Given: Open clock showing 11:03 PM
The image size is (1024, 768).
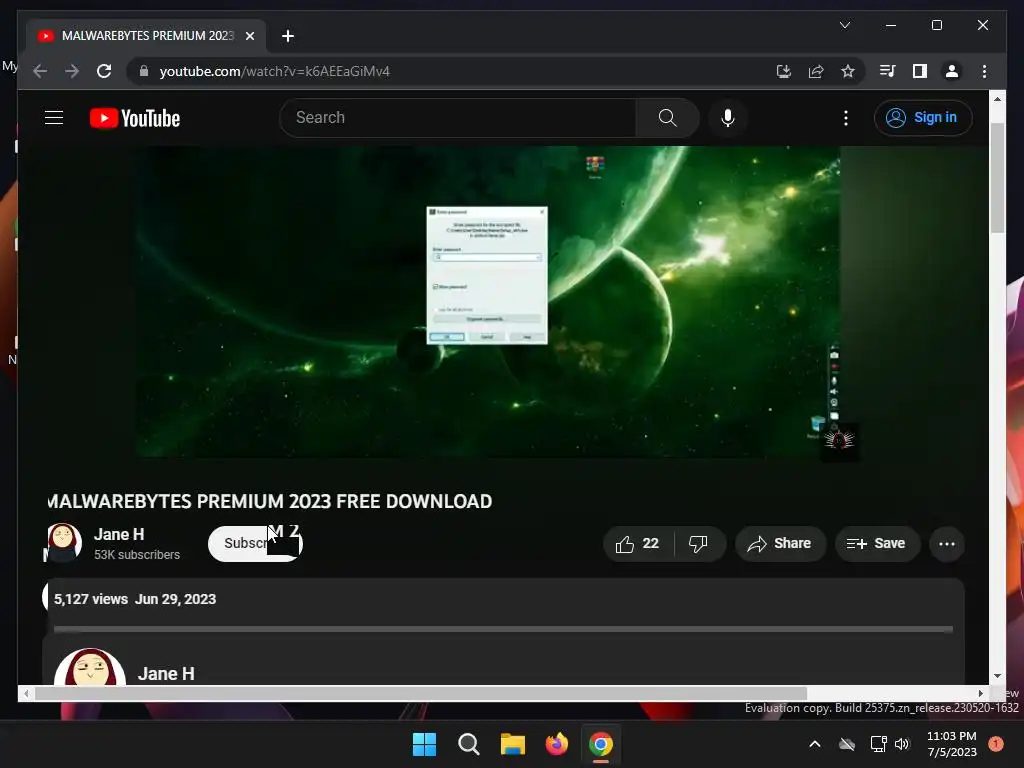Looking at the screenshot, I should 952,744.
